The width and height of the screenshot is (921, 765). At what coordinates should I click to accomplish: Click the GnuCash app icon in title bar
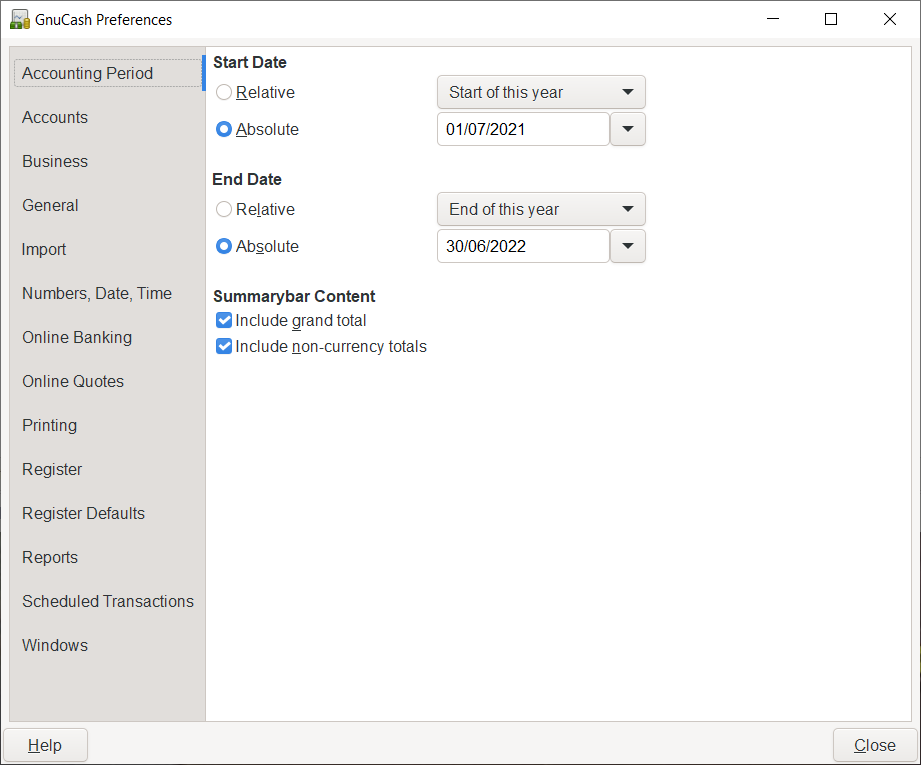[19, 19]
